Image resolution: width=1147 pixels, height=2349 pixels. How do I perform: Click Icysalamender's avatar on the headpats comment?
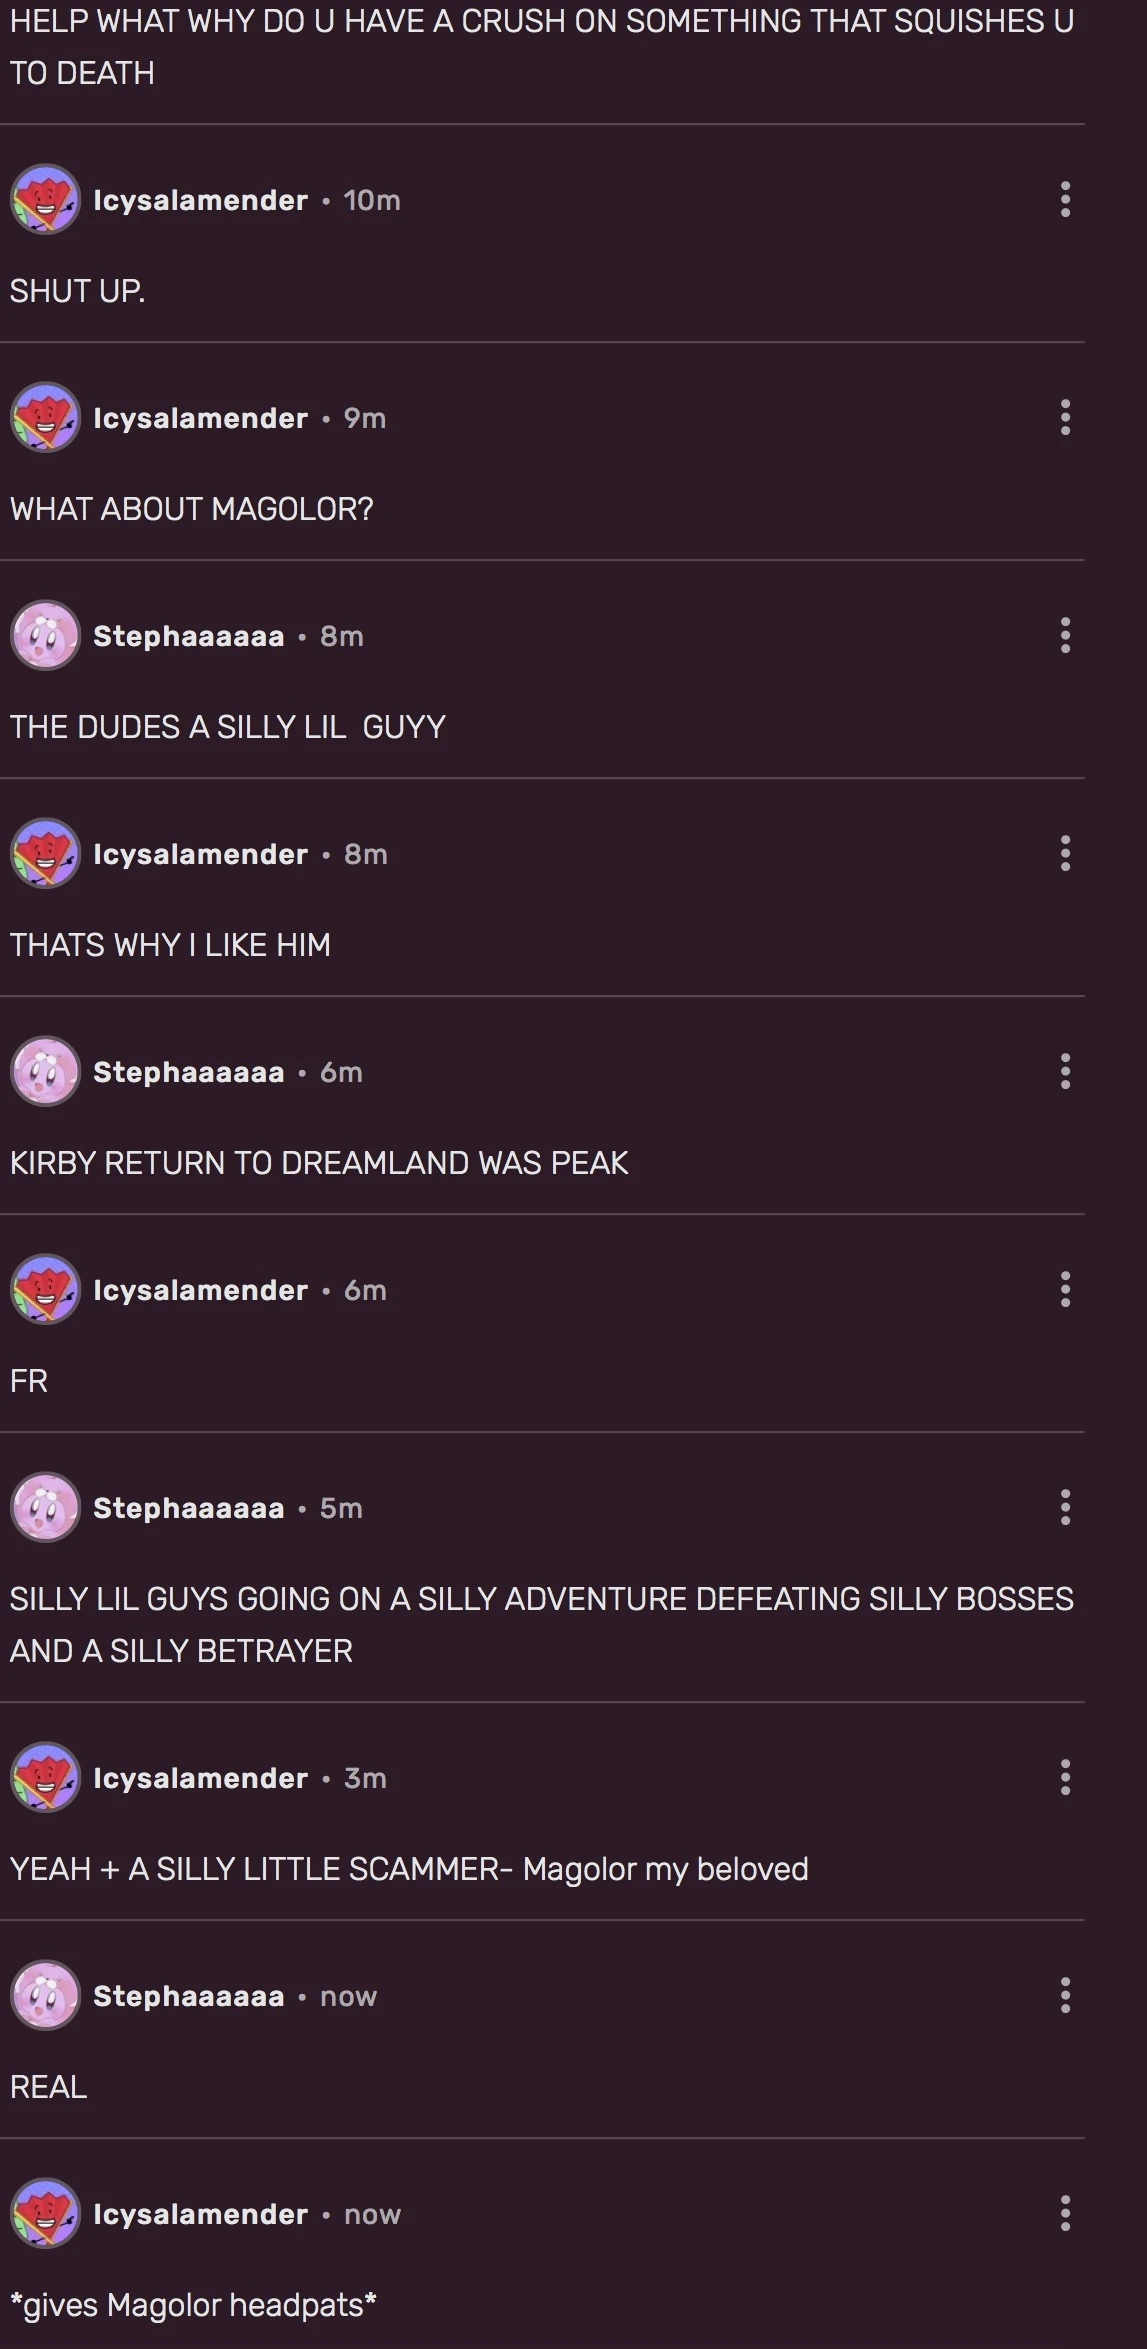click(45, 2213)
